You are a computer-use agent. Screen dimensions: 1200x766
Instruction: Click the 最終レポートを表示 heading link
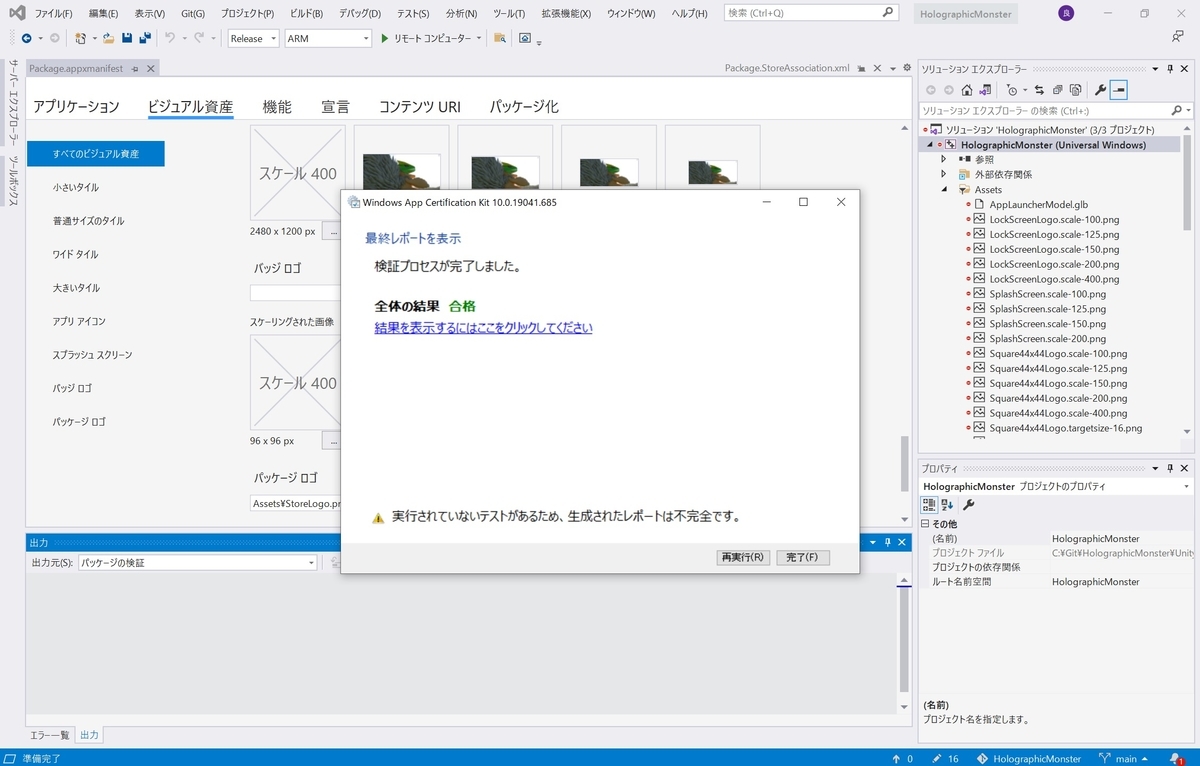pos(413,239)
